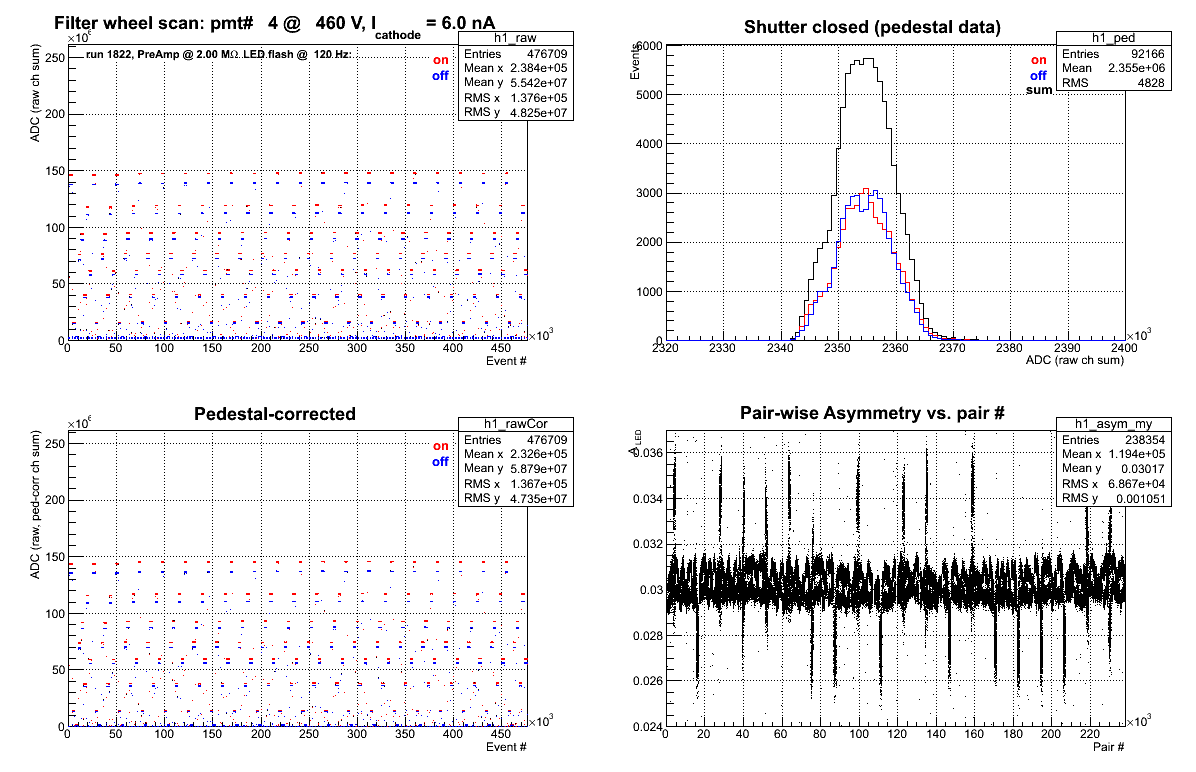The width and height of the screenshot is (1196, 772).
Task: Select the blue 'off' legend entry in the filter wheel scan plot
Action: (x=440, y=76)
